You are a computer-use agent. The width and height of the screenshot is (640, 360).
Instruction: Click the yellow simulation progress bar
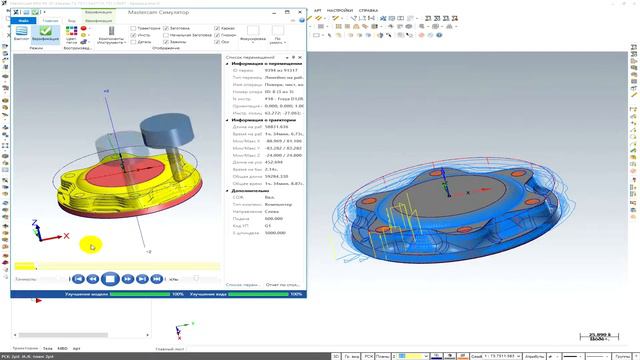click(x=118, y=266)
